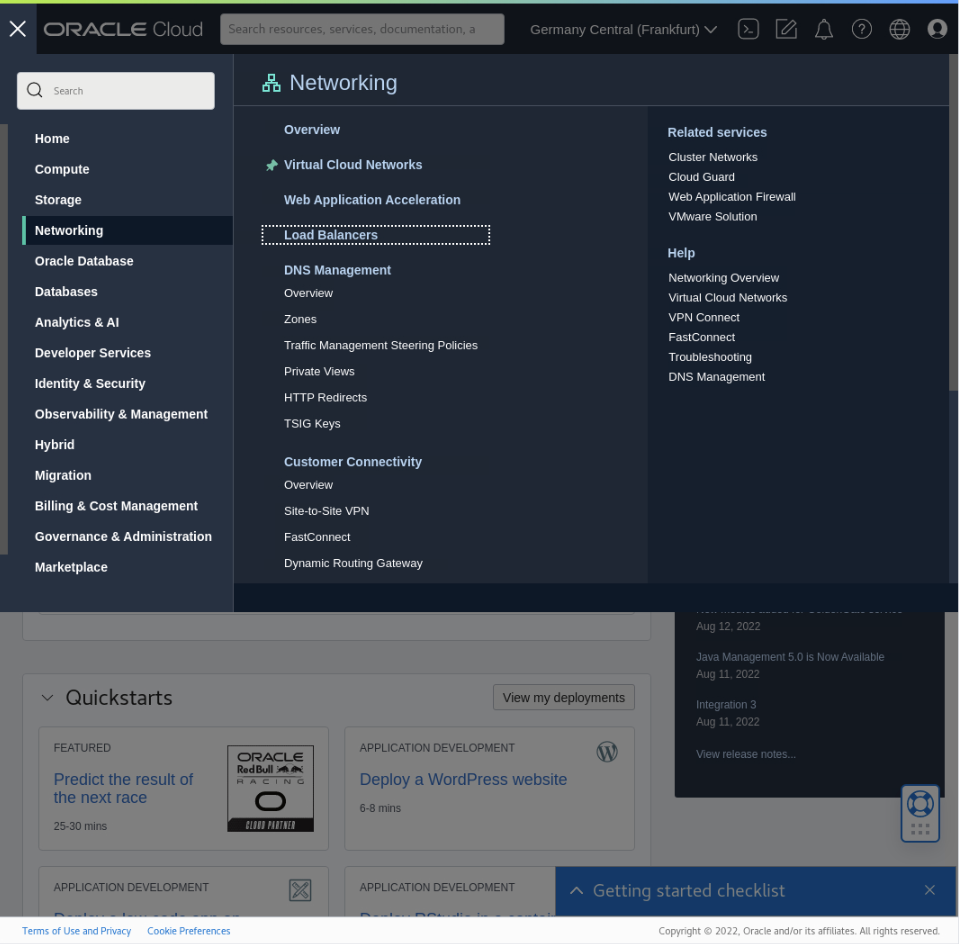The image size is (959, 944).
Task: Open Hybrid menu item
Action: tap(54, 445)
